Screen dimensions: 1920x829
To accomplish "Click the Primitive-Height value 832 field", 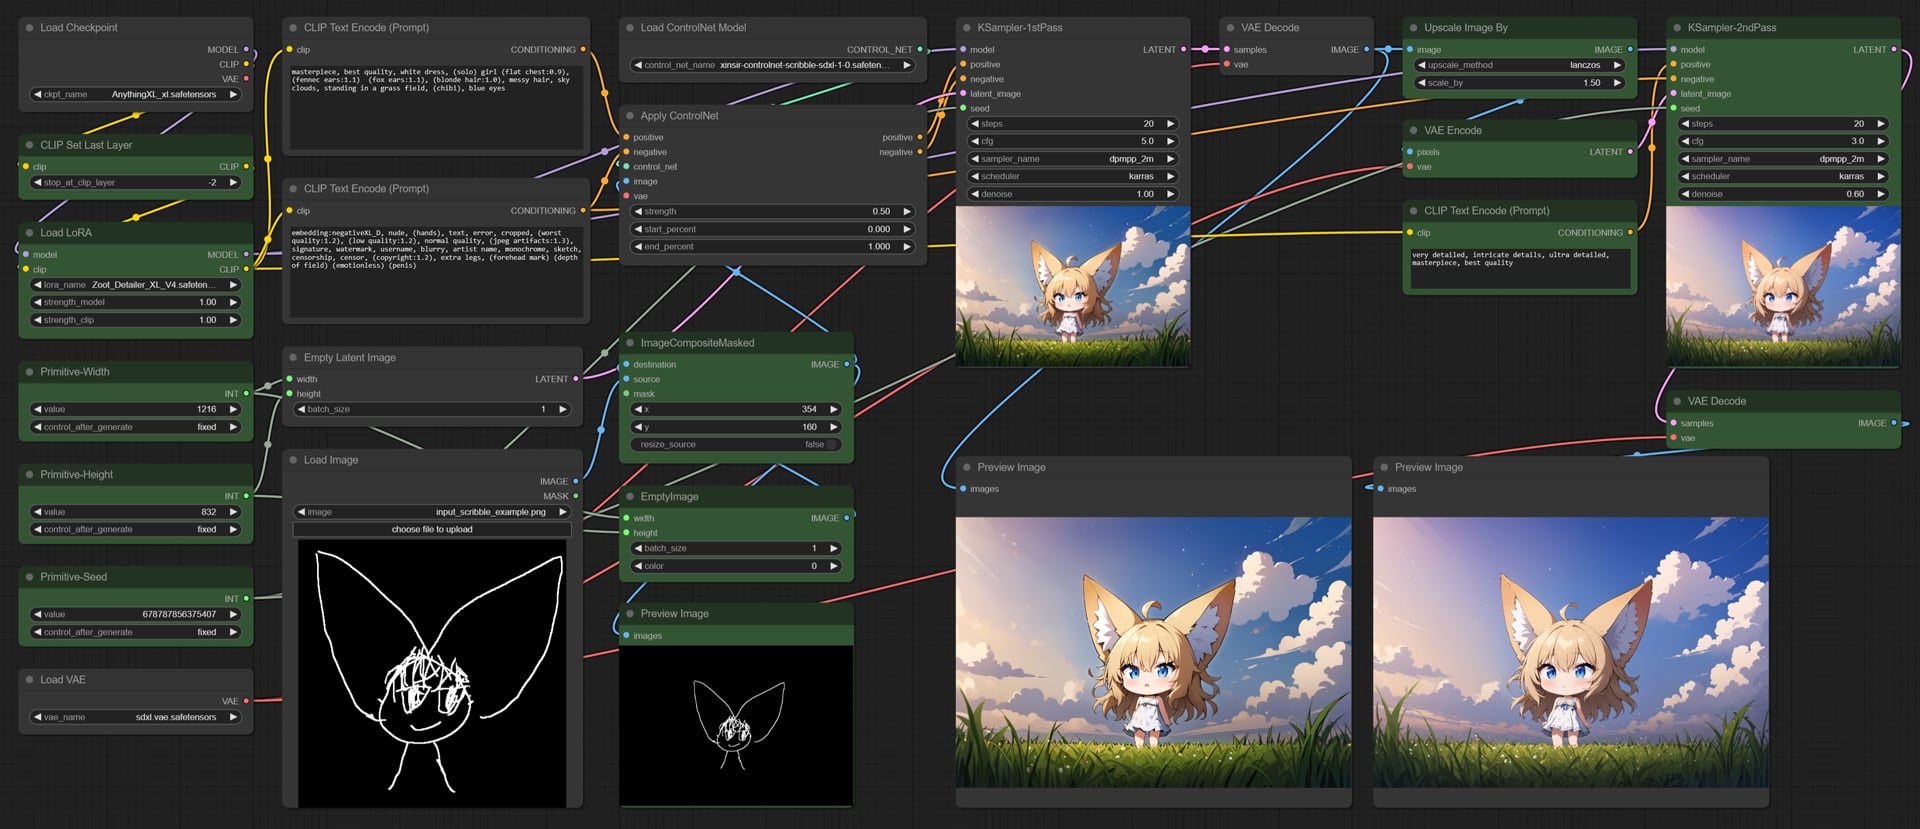I will (135, 512).
